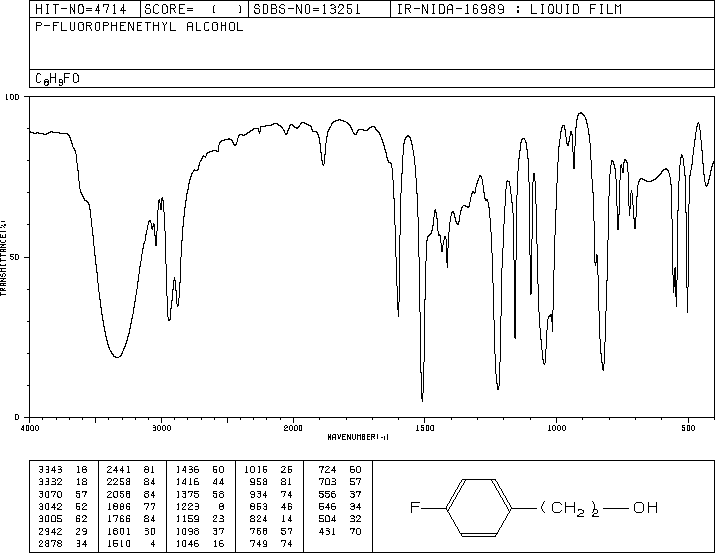Screen dimensions: 715x553
Task: Click the 1000 x-axis tick label
Action: [556, 428]
